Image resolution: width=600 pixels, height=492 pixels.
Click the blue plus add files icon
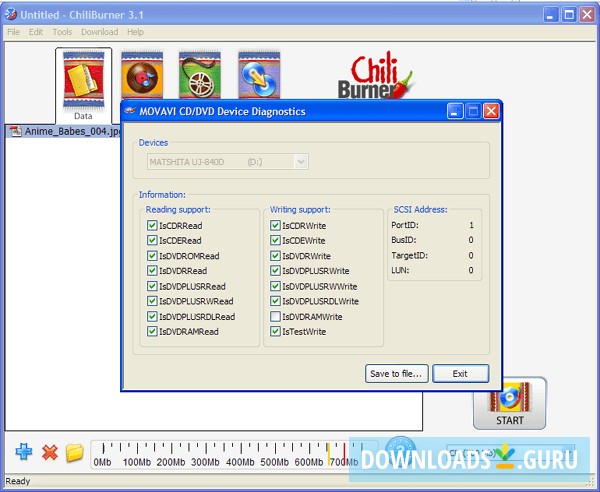click(x=24, y=452)
